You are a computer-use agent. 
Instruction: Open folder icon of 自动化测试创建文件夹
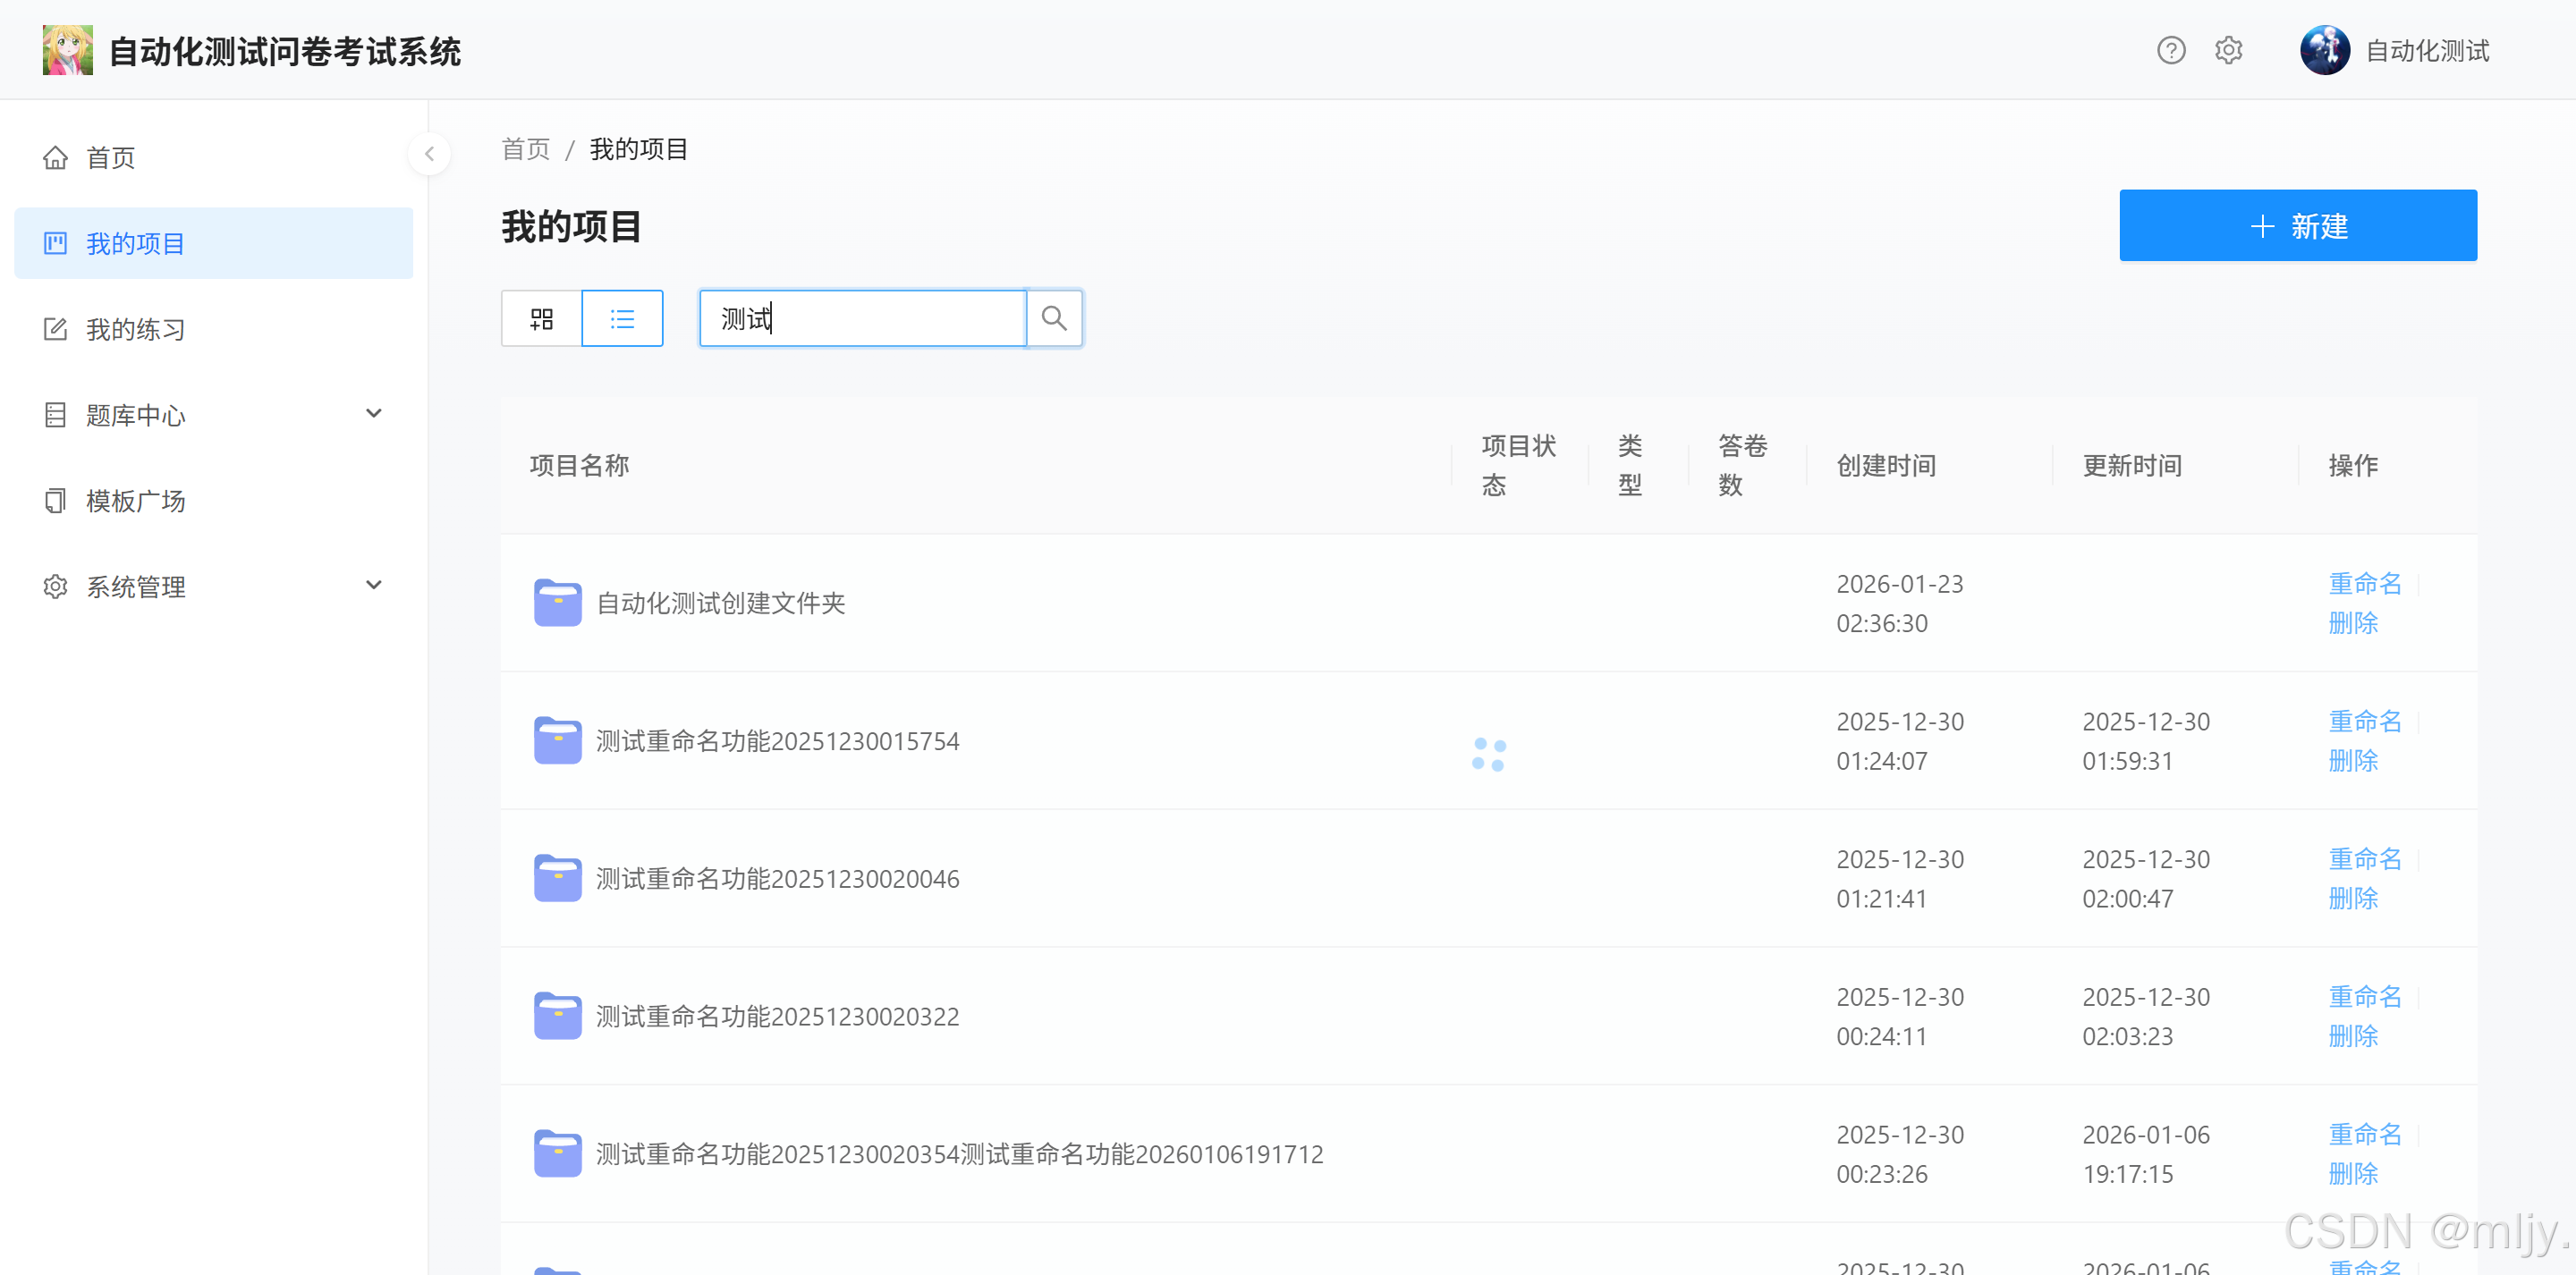(557, 603)
